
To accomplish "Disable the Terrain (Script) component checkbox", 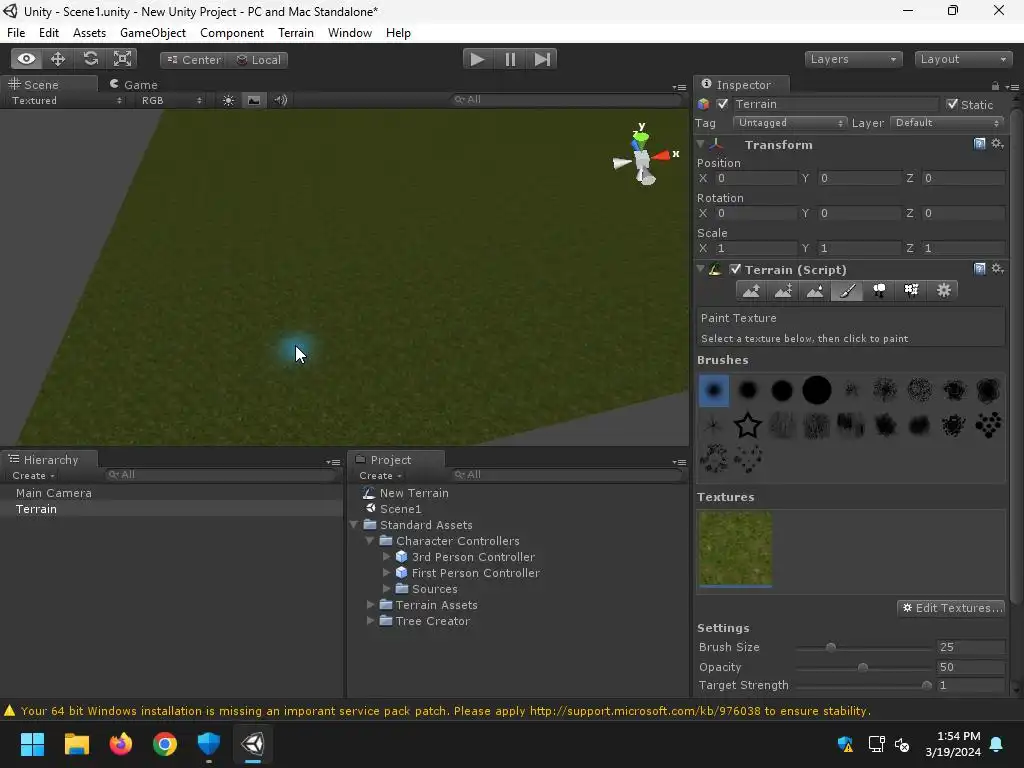I will [735, 269].
